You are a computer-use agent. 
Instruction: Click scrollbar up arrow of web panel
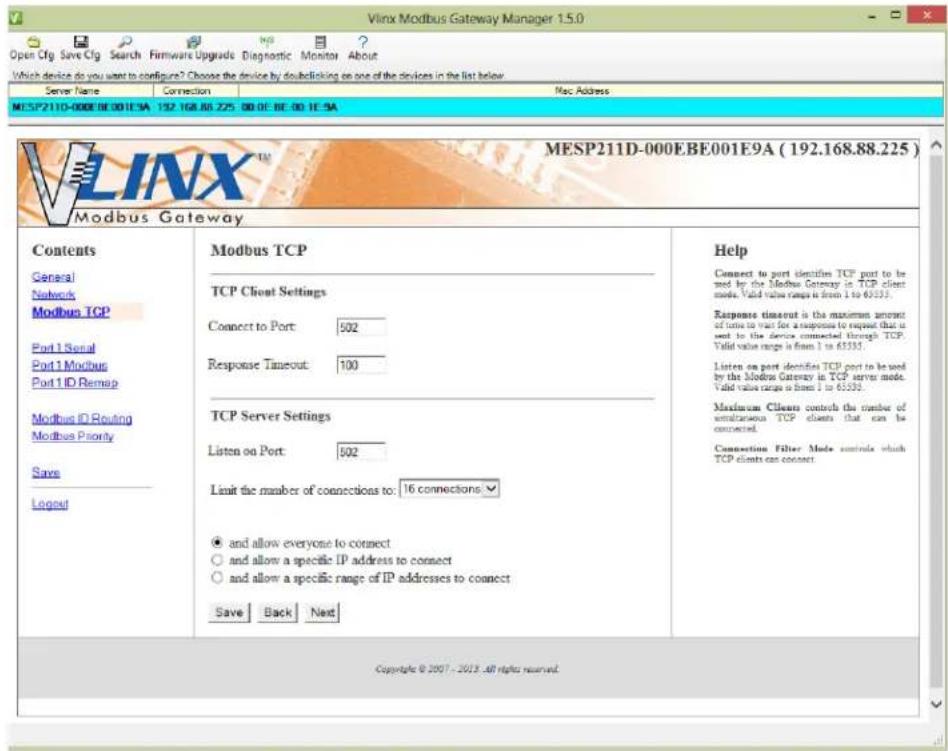pyautogui.click(x=936, y=145)
